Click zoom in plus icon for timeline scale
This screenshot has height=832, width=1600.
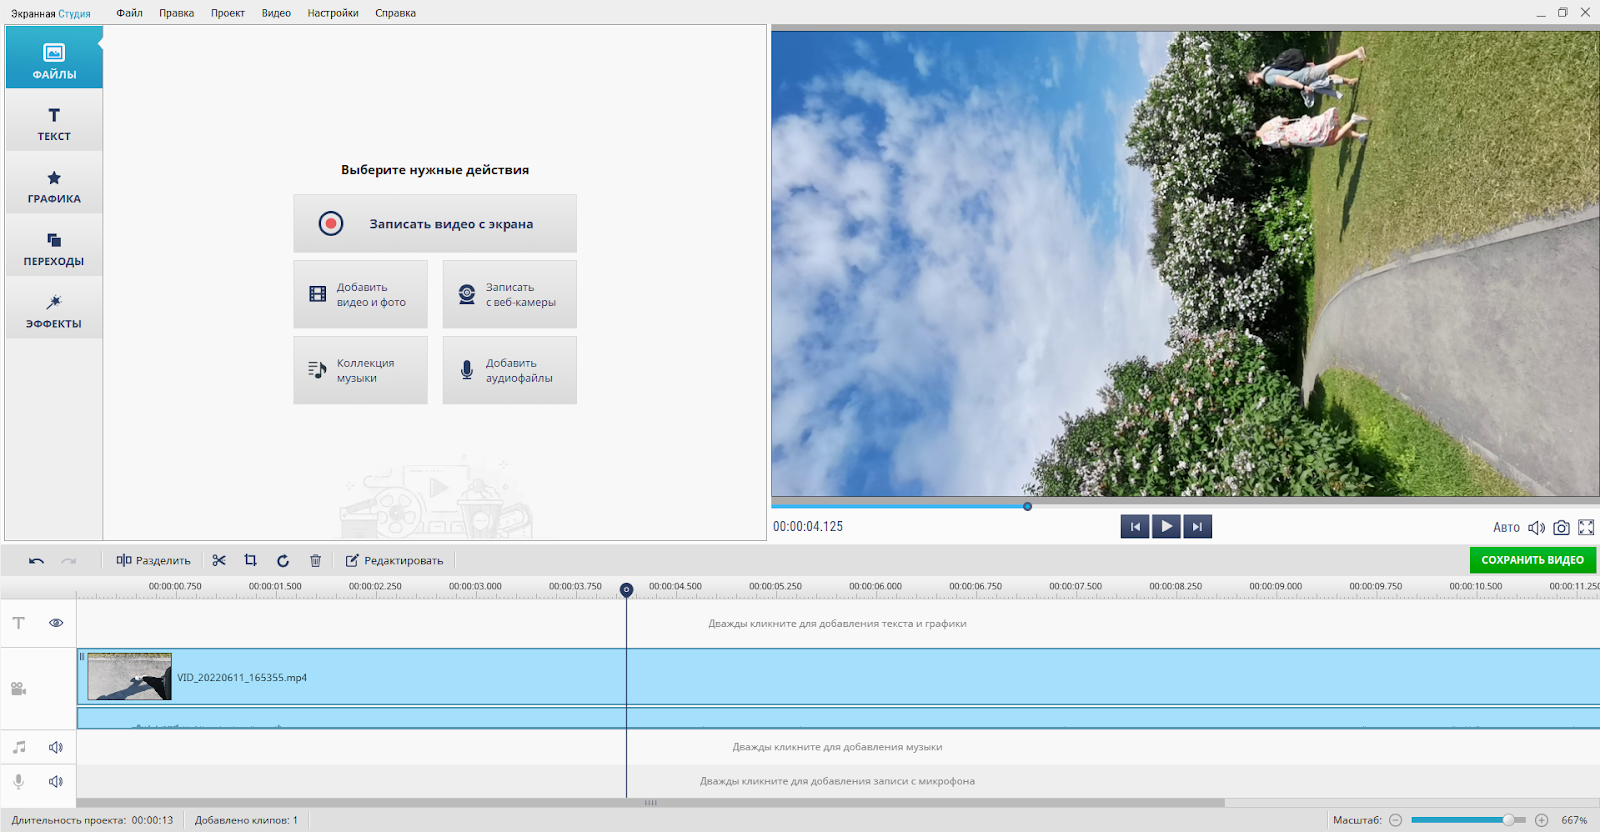(x=1542, y=820)
